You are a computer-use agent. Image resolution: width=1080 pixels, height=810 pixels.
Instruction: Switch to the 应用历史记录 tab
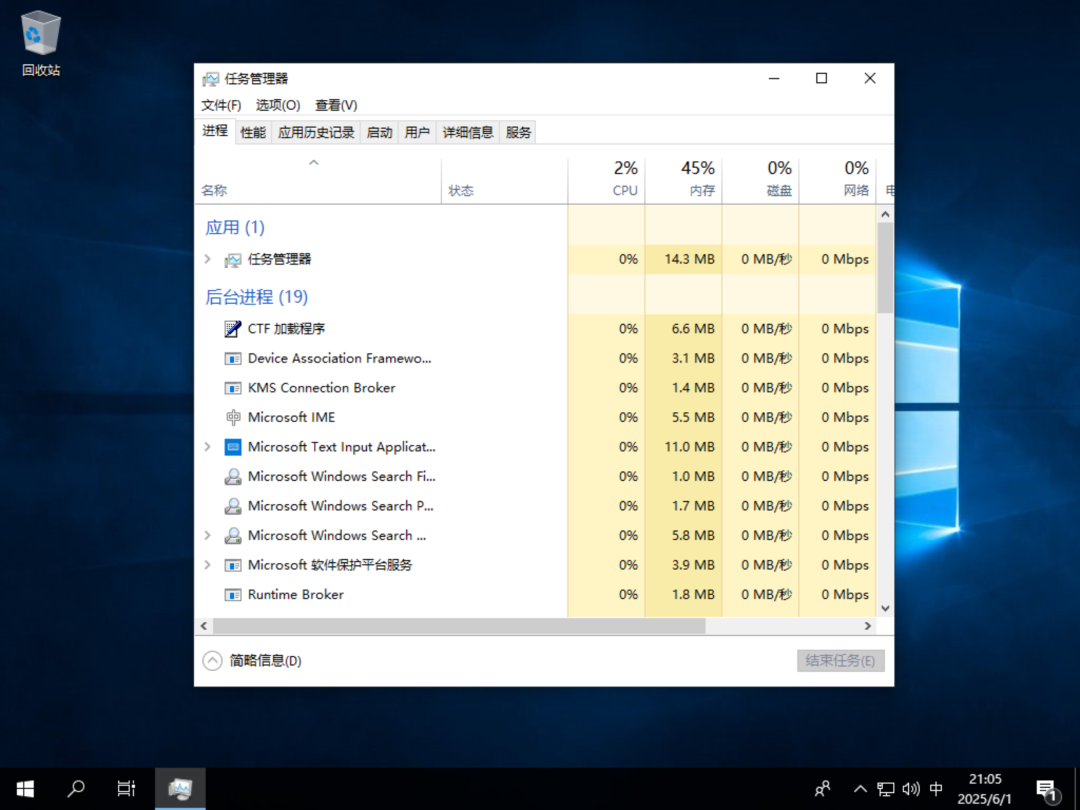click(316, 132)
